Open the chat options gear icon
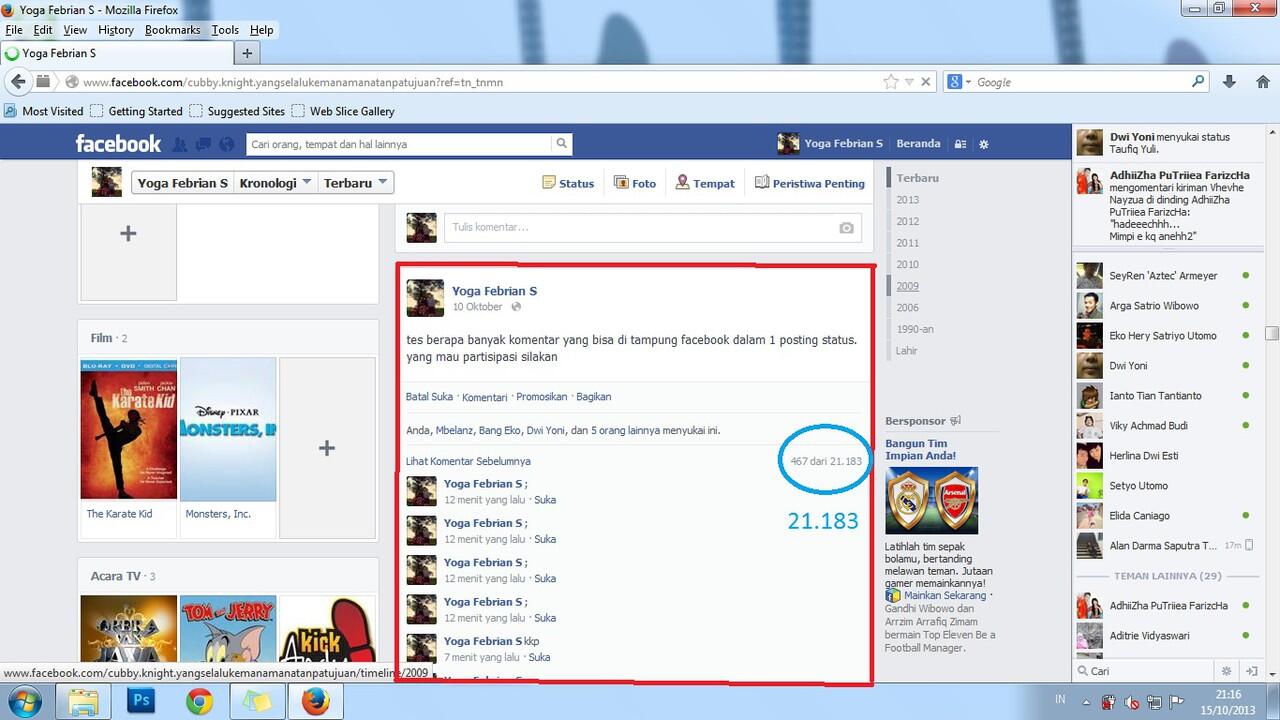The image size is (1280, 720). (x=1227, y=671)
